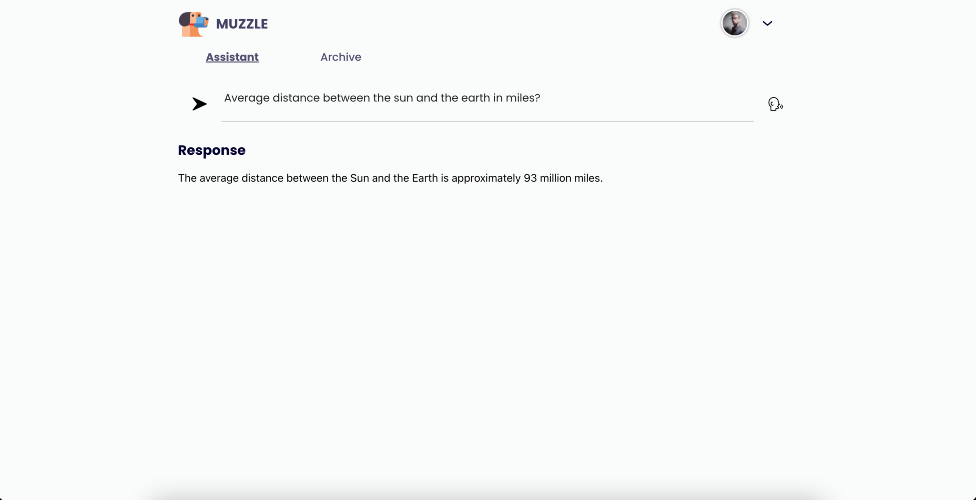Open Archive from the top navigation
The width and height of the screenshot is (976, 500).
[341, 57]
